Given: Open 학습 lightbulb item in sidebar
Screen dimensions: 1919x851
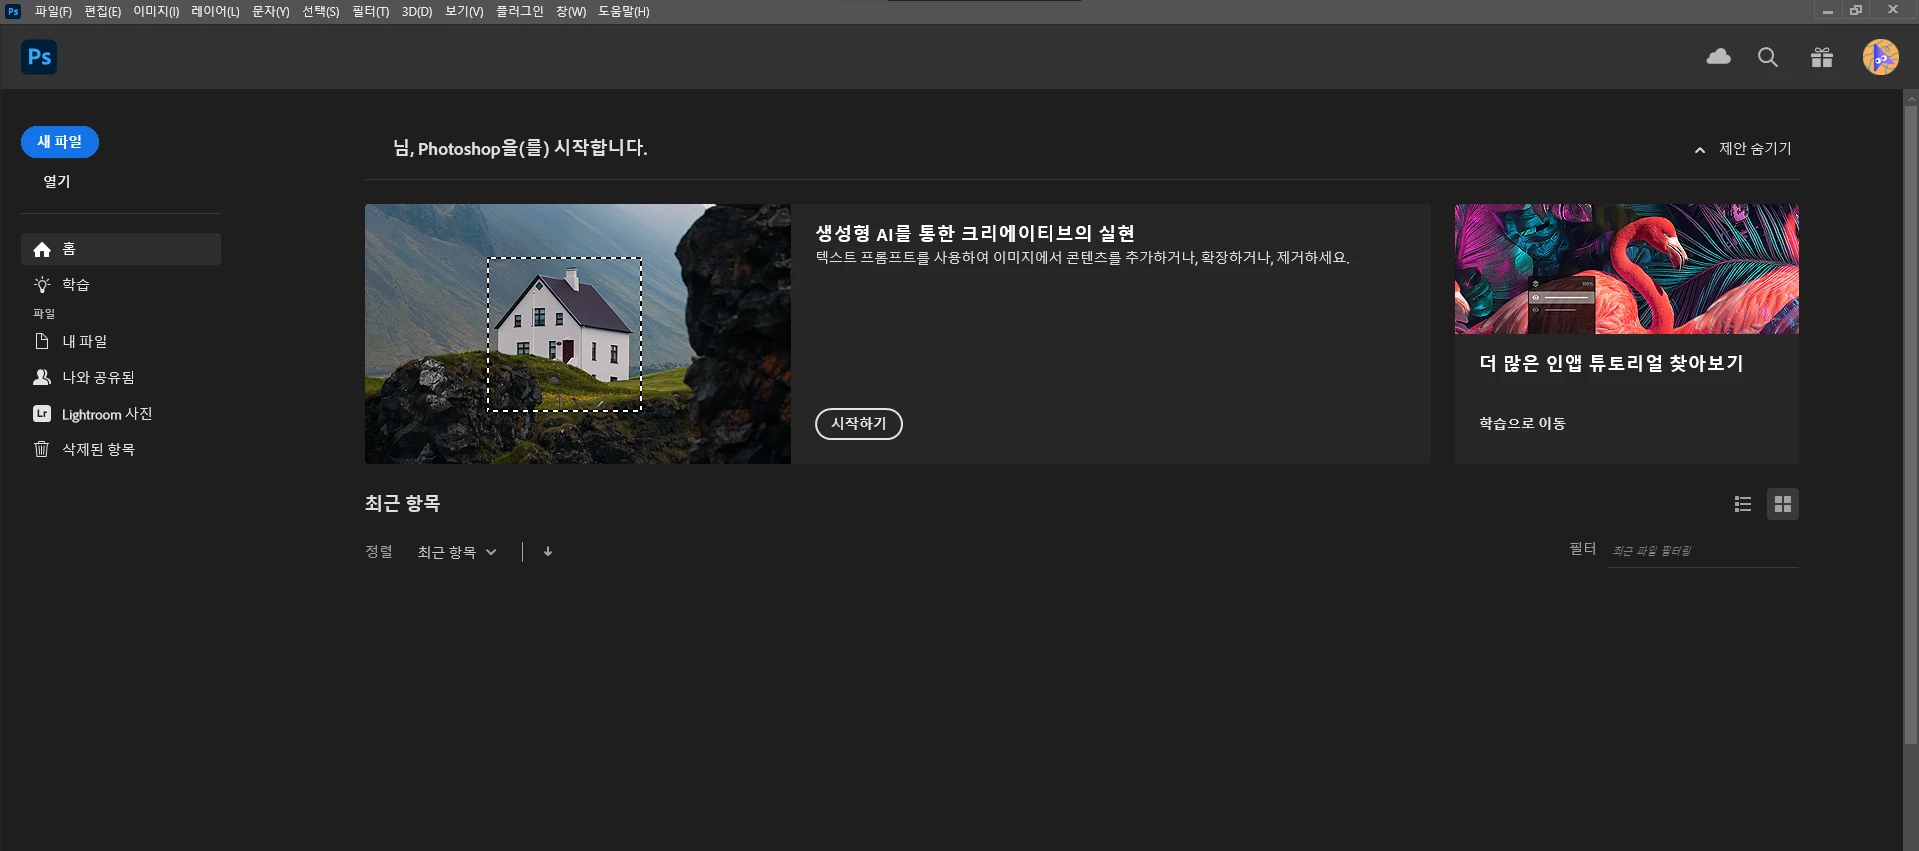Looking at the screenshot, I should pyautogui.click(x=121, y=285).
